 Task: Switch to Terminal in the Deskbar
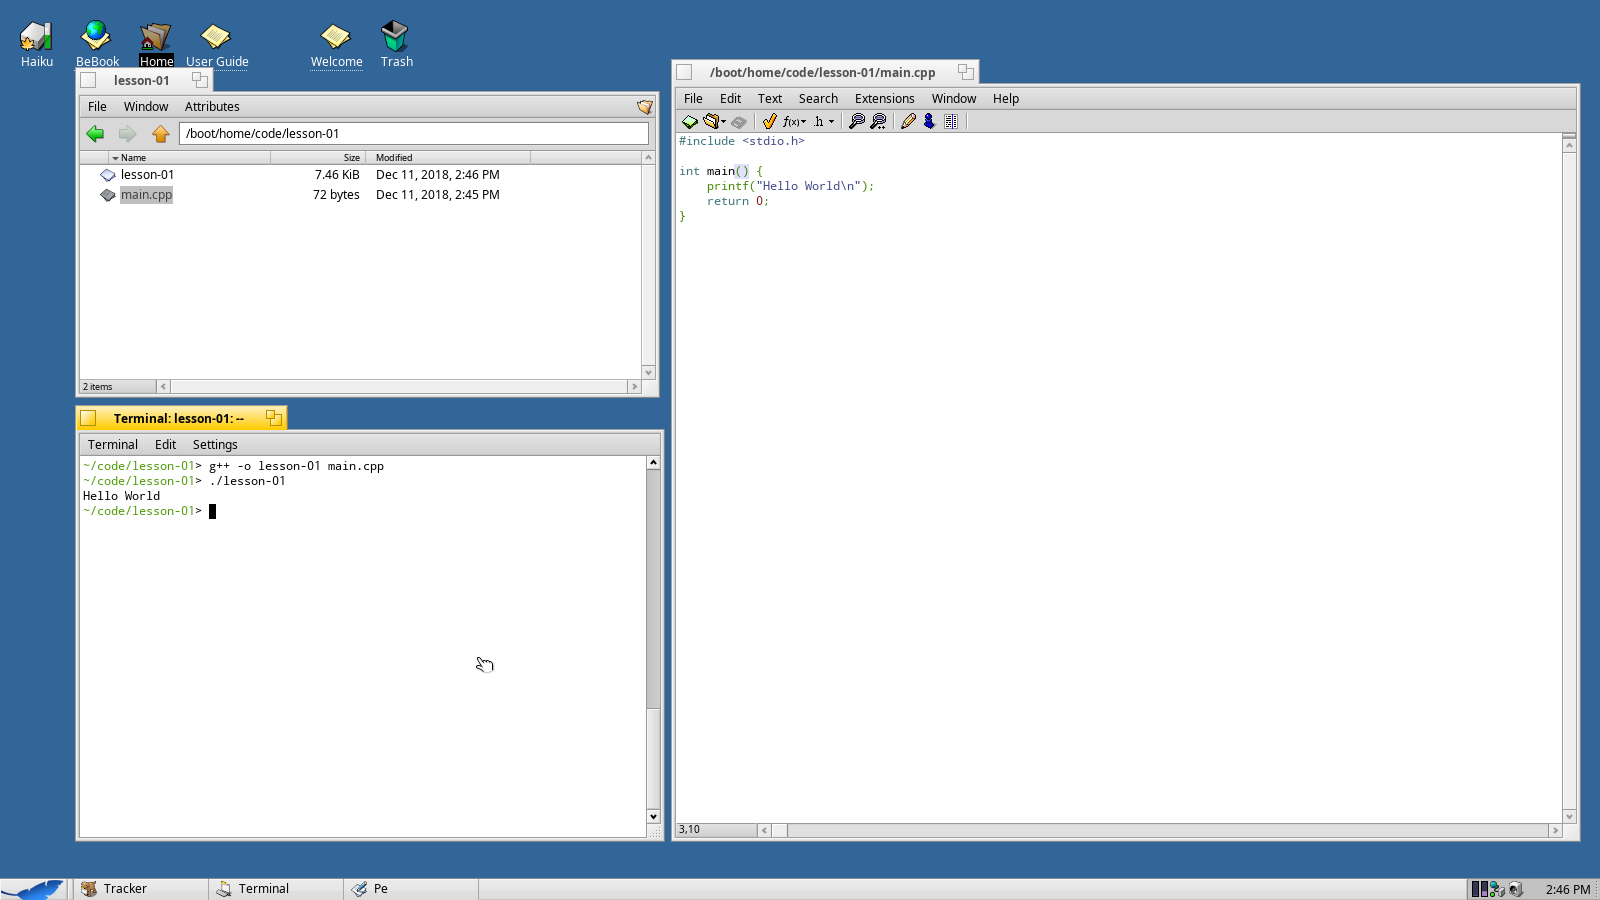coord(276,889)
